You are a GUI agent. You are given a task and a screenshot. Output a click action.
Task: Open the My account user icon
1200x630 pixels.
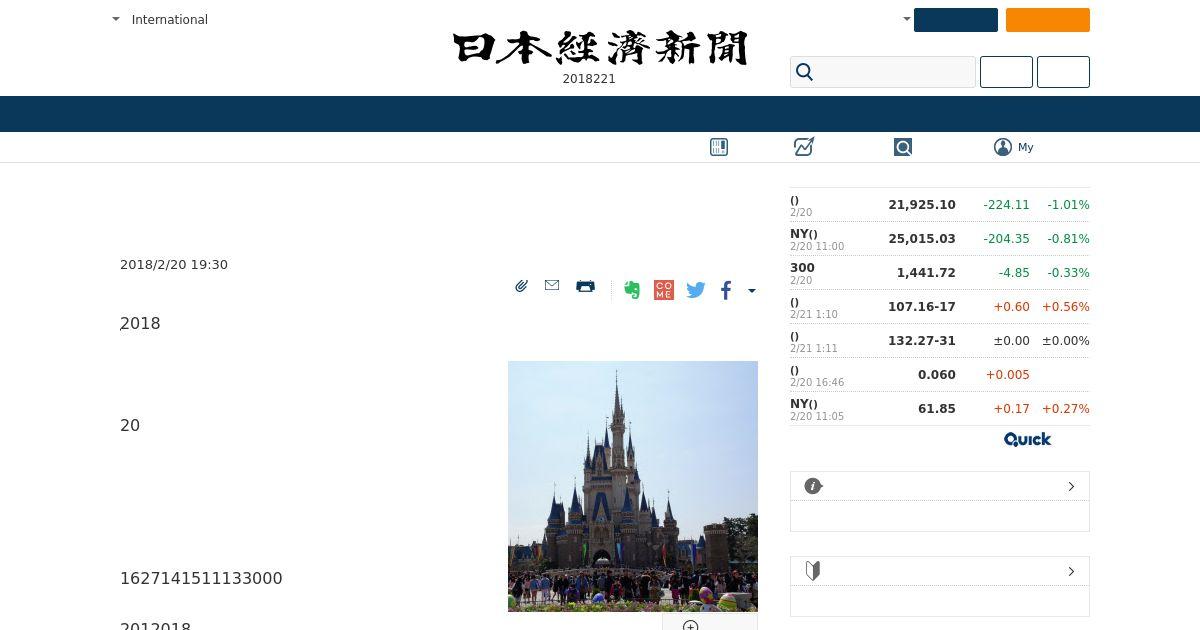click(1003, 147)
